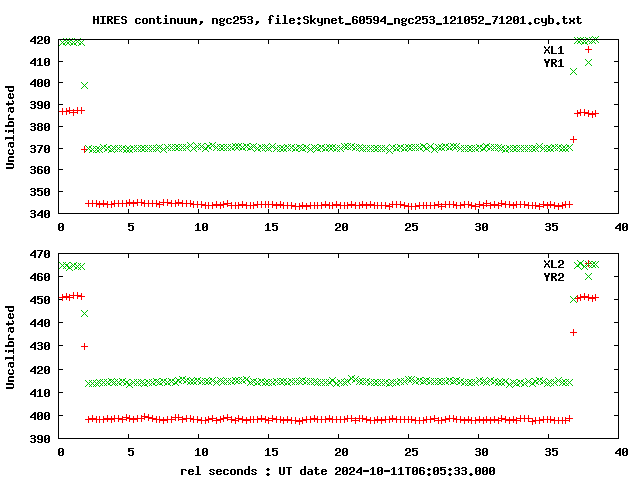The width and height of the screenshot is (640, 480).
Task: Click the 420 tick label on upper plot
Action: click(x=40, y=40)
